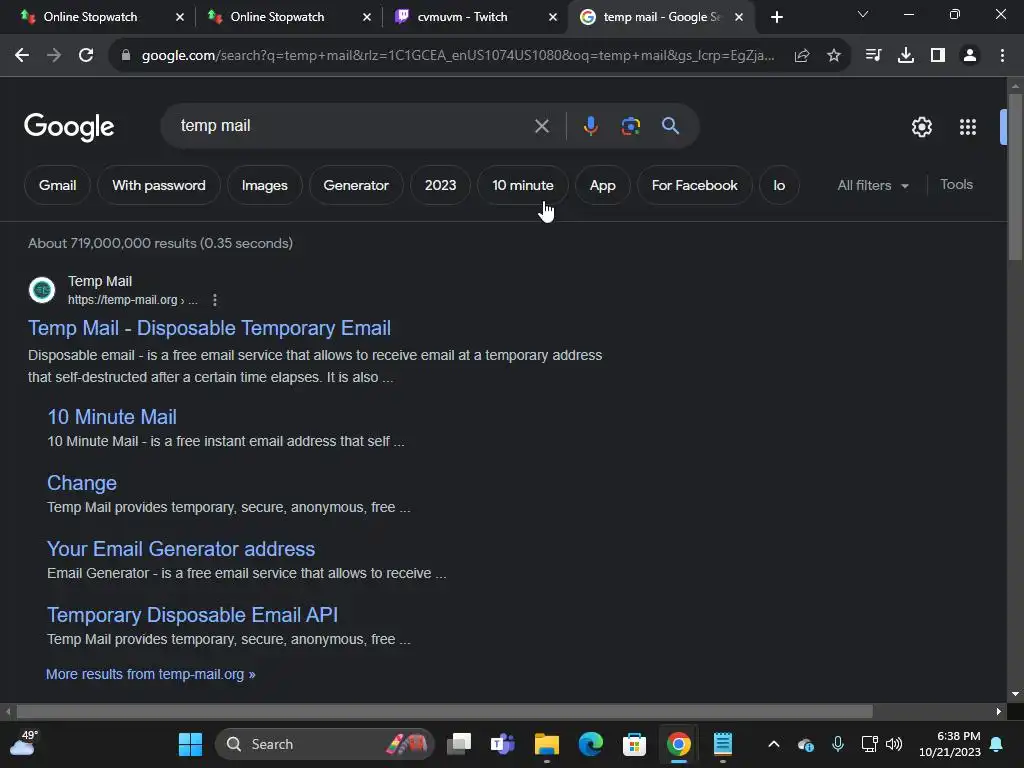Image resolution: width=1024 pixels, height=768 pixels.
Task: Click the Temp Mail site favicon
Action: tap(42, 290)
